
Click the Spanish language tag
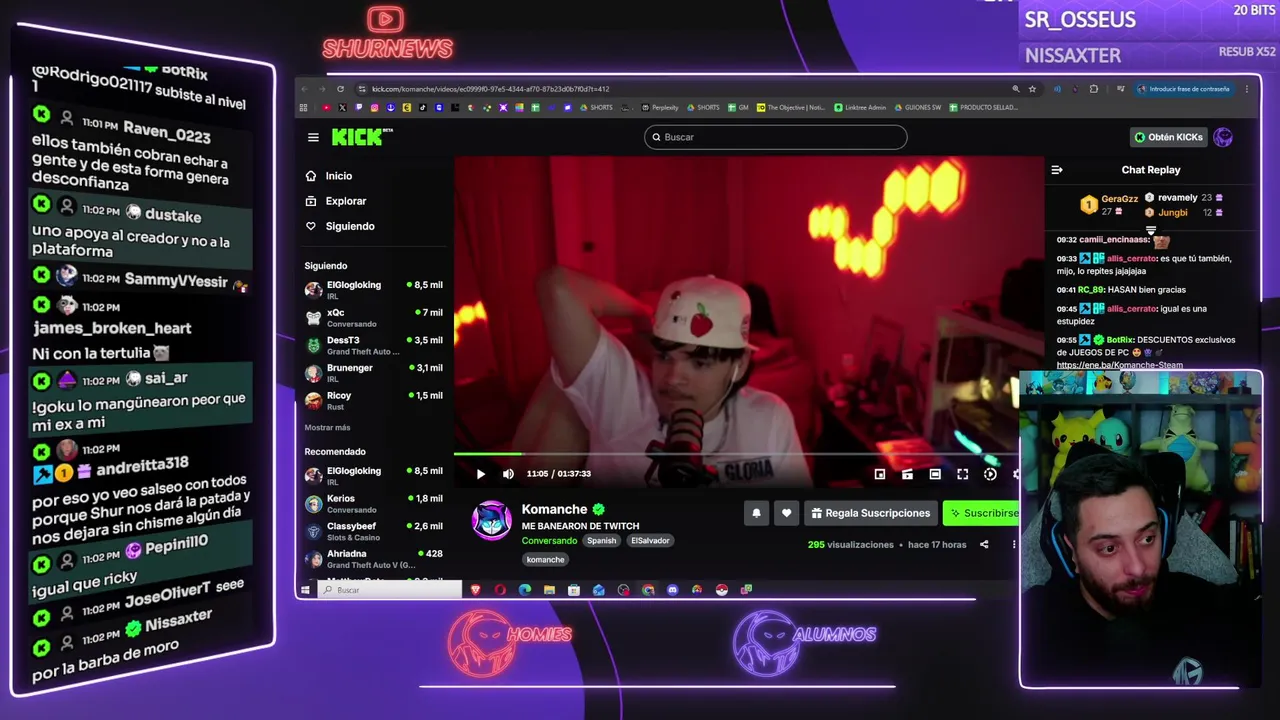pyautogui.click(x=601, y=541)
